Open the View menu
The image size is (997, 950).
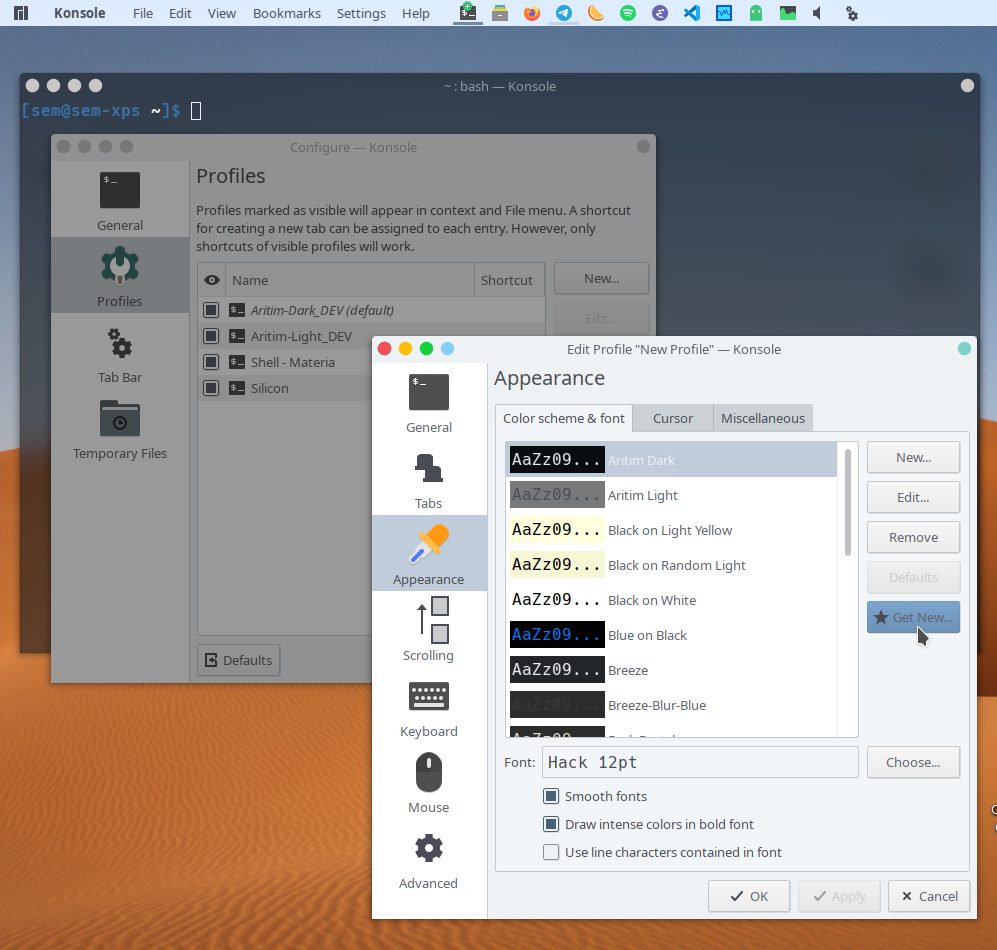click(x=221, y=13)
